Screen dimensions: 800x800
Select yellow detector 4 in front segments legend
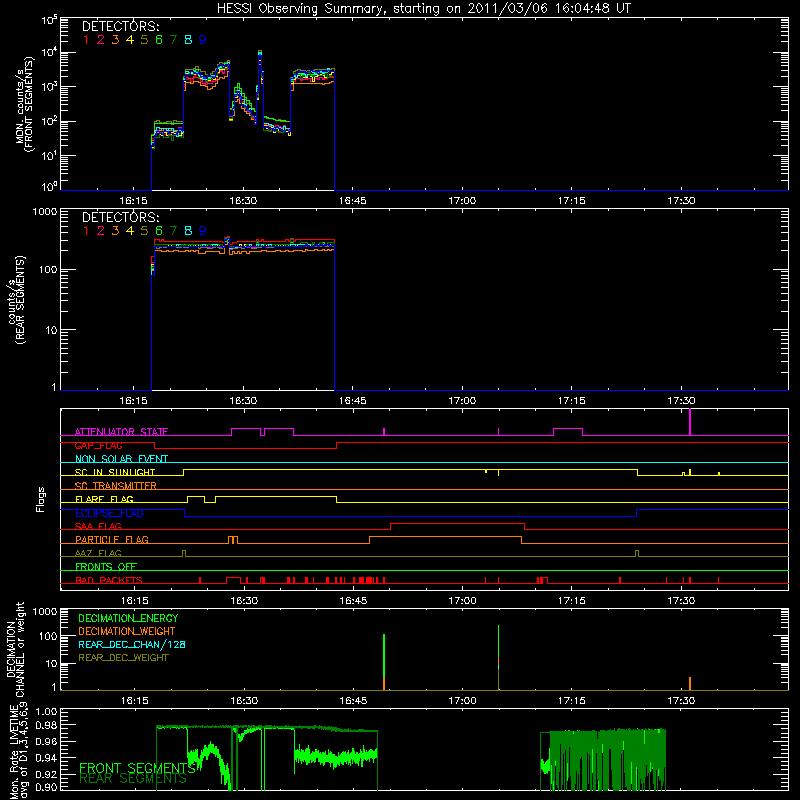pos(130,40)
